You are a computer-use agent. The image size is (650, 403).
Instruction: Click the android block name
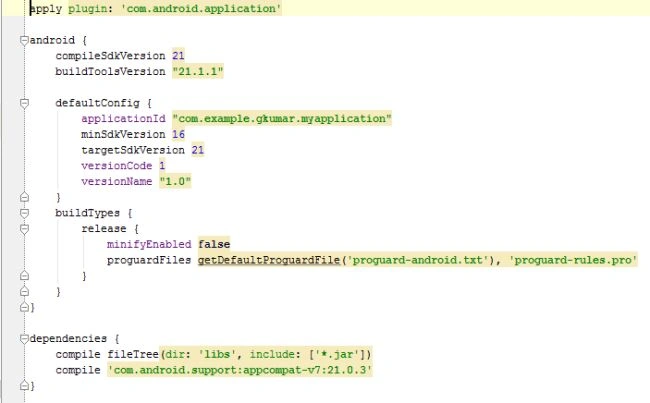[x=52, y=40]
